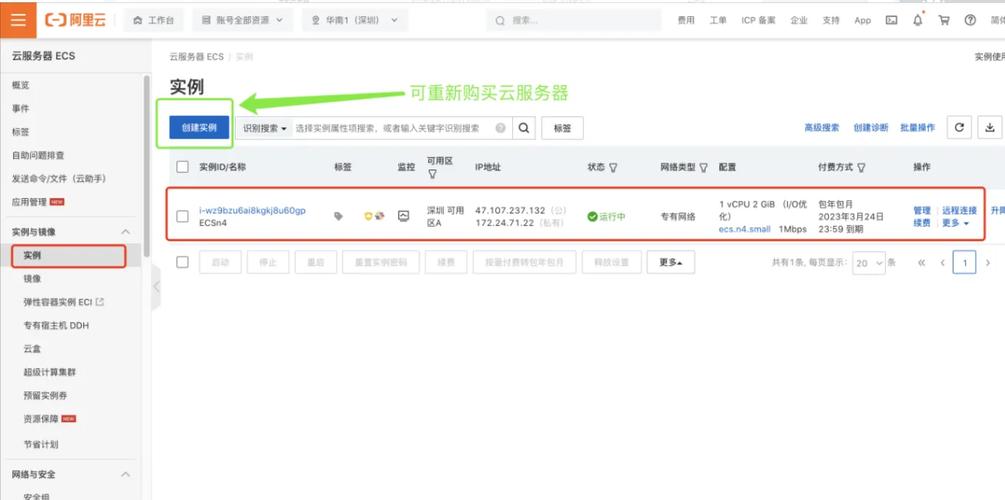Go to the previous page arrow
This screenshot has height=500, width=1005.
pos(943,263)
